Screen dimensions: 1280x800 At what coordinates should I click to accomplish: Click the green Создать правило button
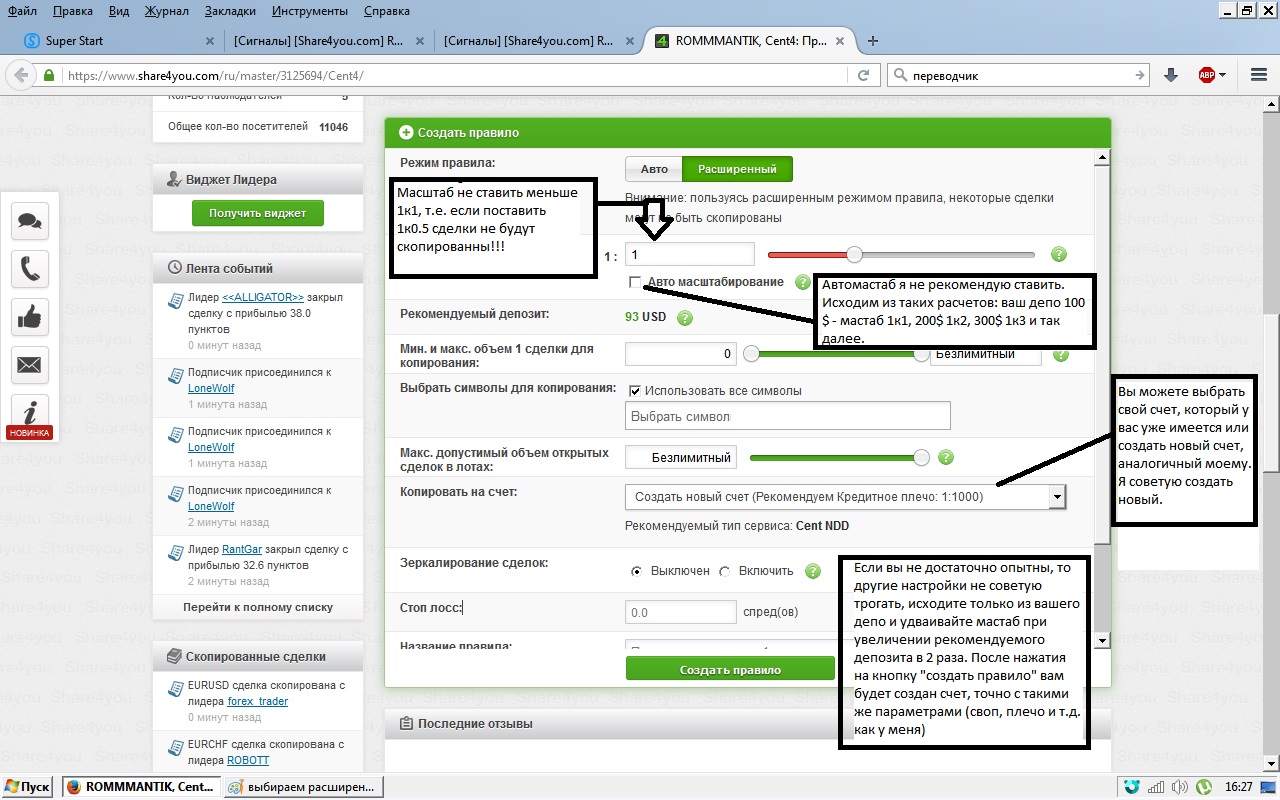[x=730, y=669]
